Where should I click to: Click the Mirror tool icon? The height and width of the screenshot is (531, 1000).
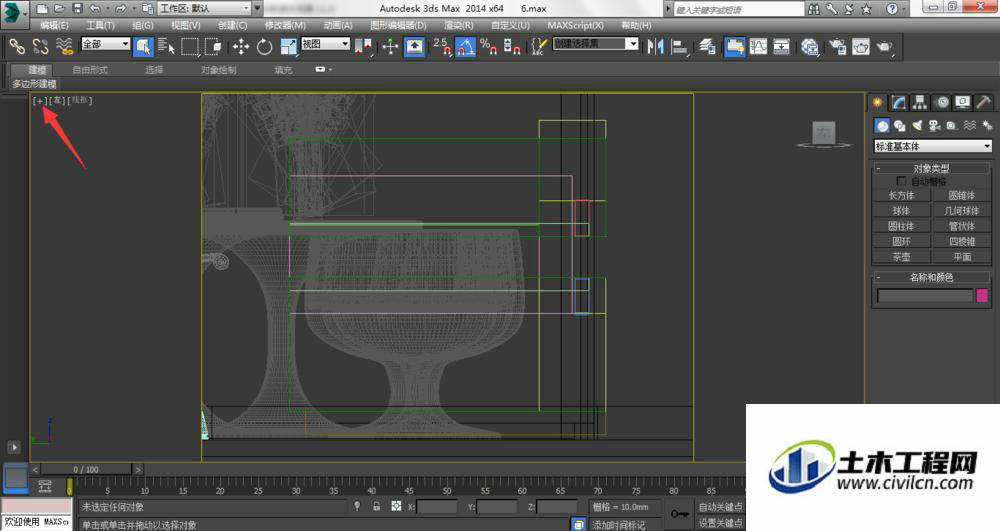[655, 47]
